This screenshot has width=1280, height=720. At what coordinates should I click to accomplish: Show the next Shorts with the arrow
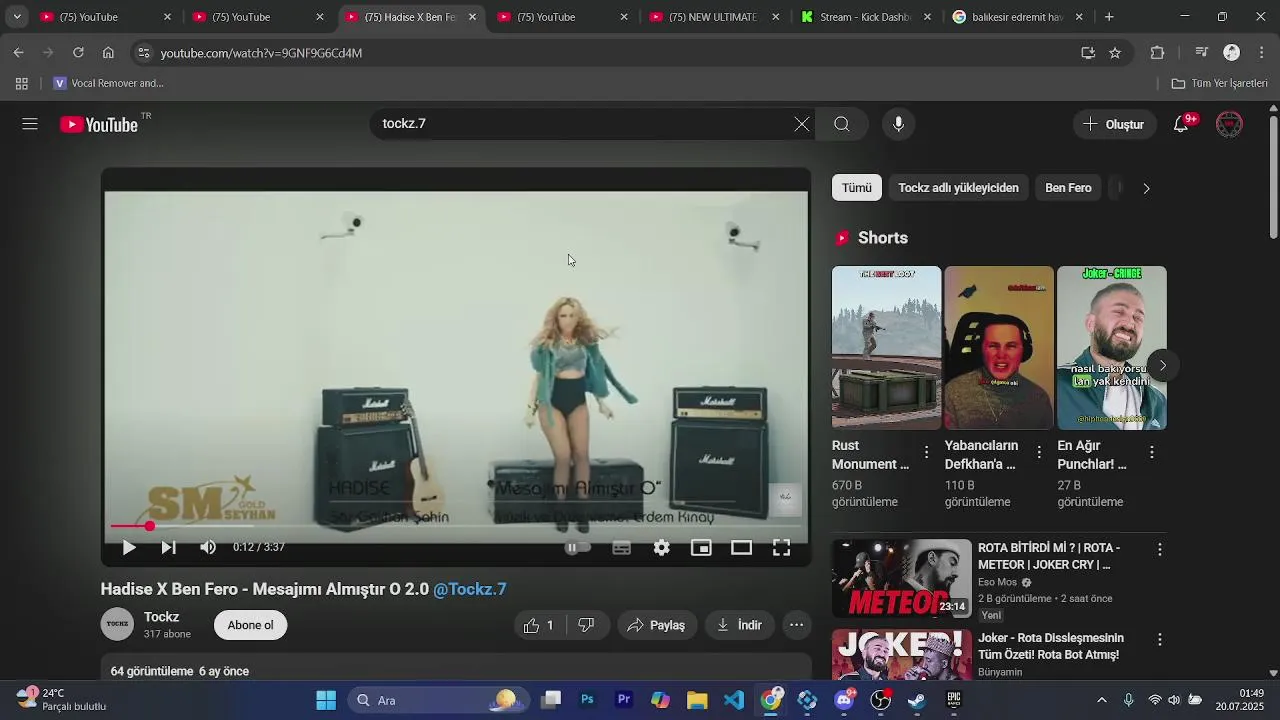pos(1162,365)
